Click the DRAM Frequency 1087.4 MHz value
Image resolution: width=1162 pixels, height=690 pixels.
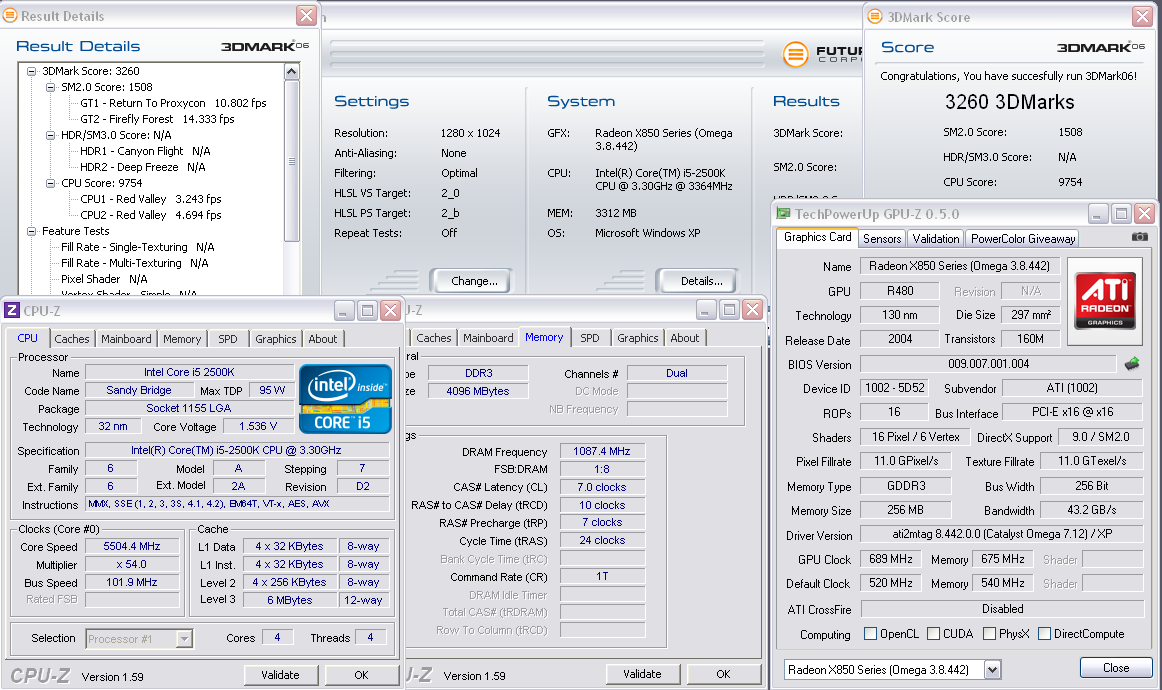(602, 451)
